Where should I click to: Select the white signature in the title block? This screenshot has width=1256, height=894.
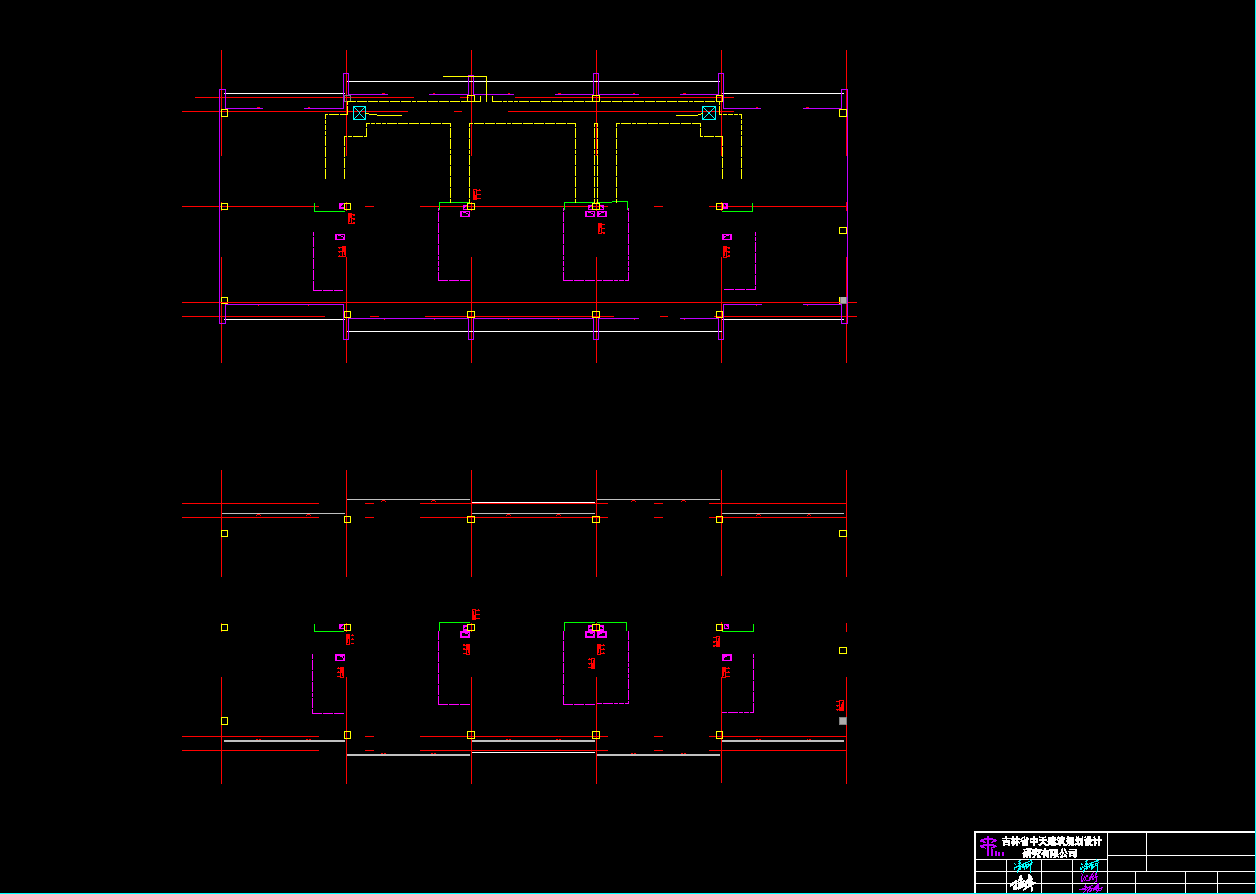click(1022, 883)
